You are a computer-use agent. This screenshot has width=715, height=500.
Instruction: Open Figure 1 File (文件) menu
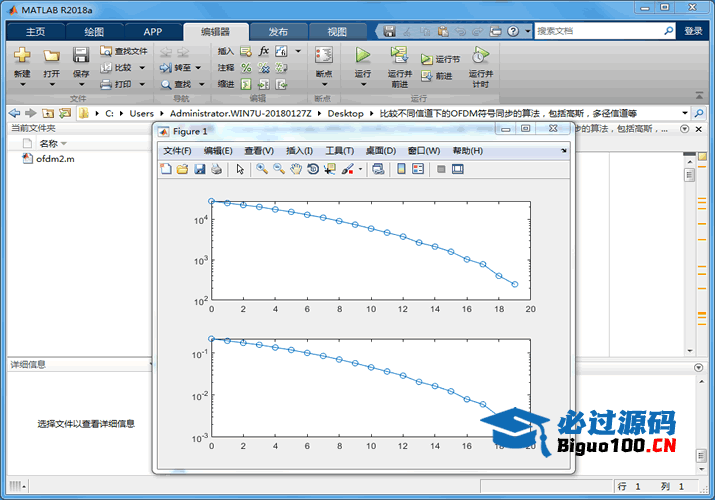tap(177, 151)
